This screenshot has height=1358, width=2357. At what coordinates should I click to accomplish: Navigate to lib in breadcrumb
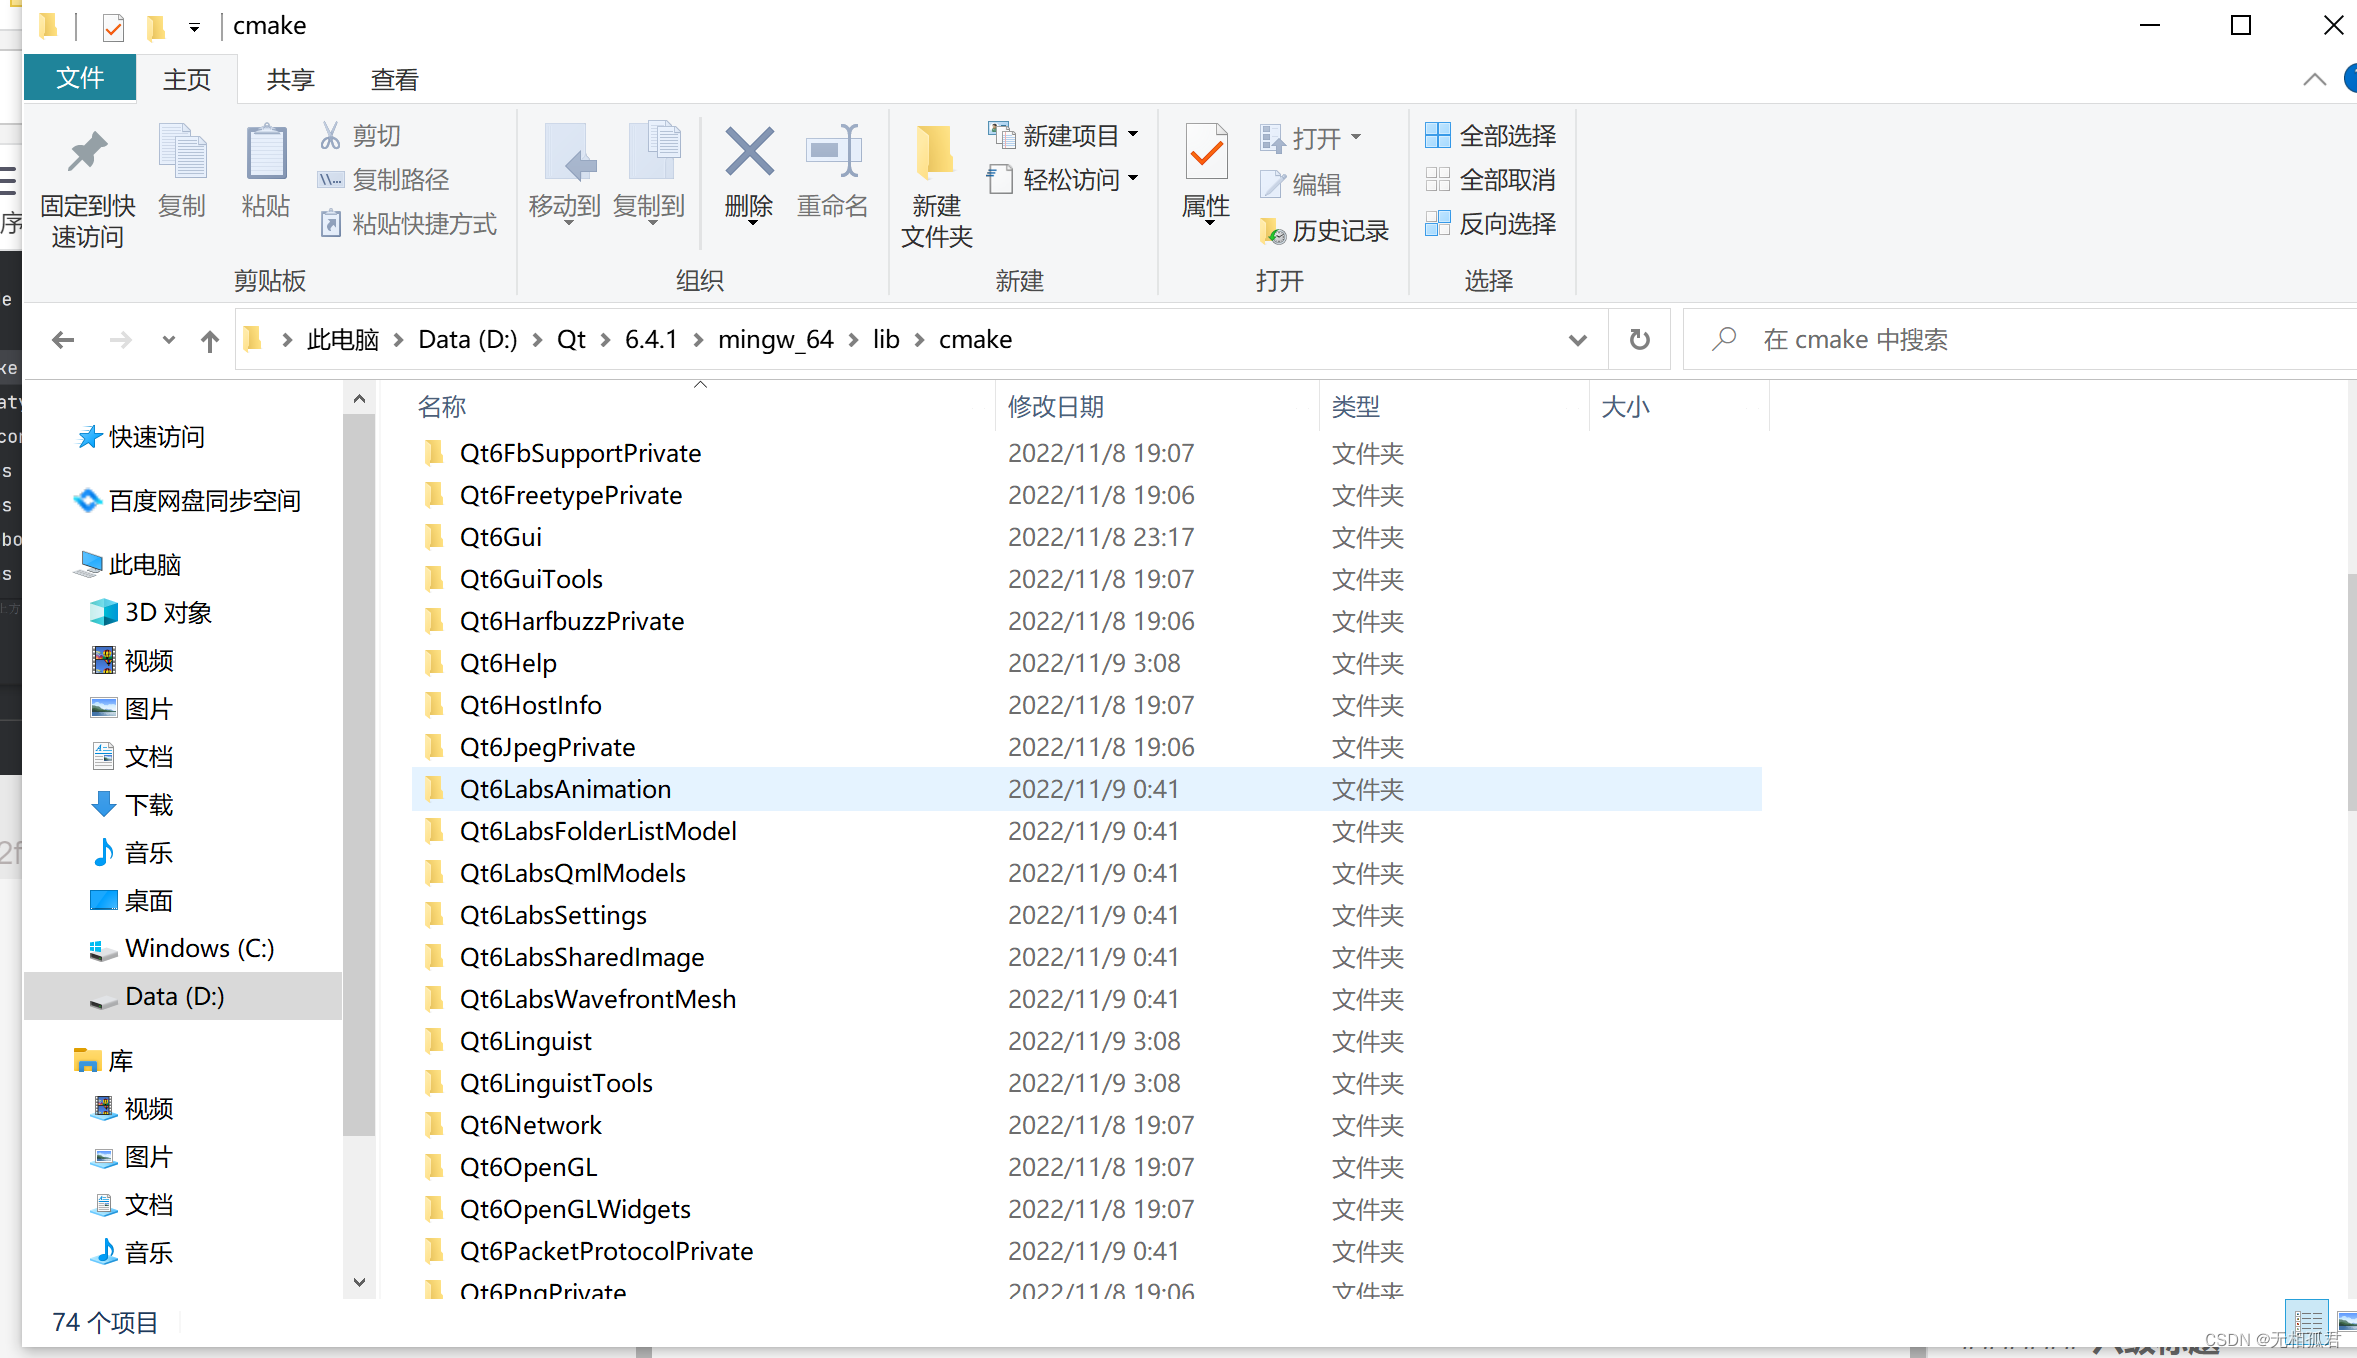pos(886,340)
